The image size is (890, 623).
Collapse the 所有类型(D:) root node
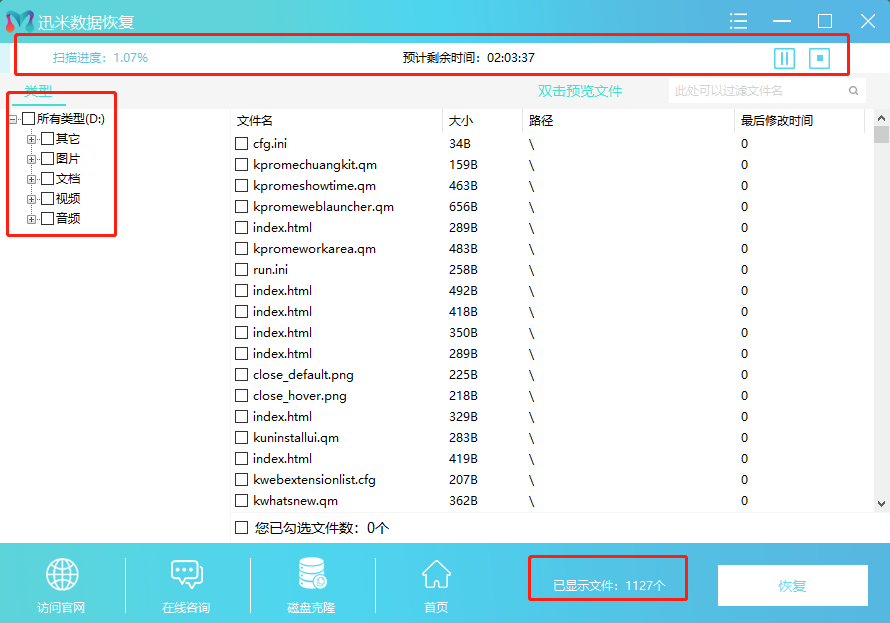pos(13,120)
